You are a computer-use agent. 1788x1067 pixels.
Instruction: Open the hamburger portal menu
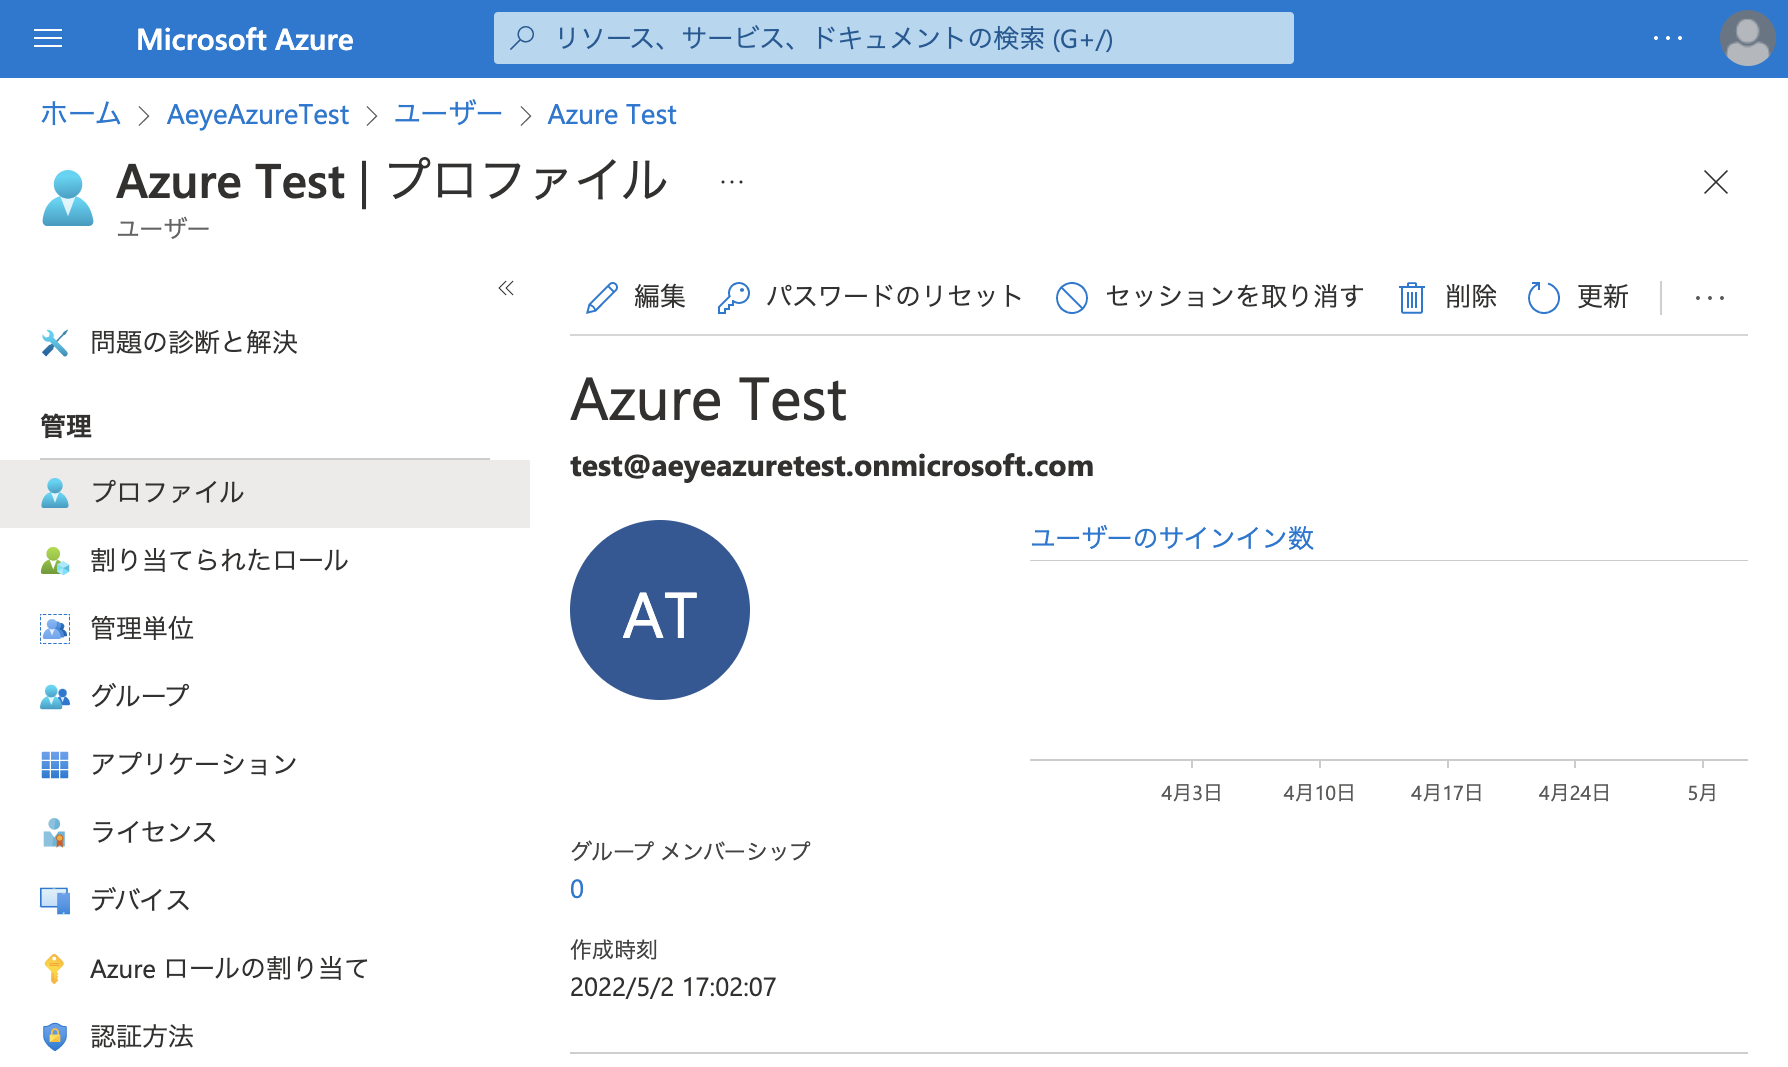(x=48, y=39)
